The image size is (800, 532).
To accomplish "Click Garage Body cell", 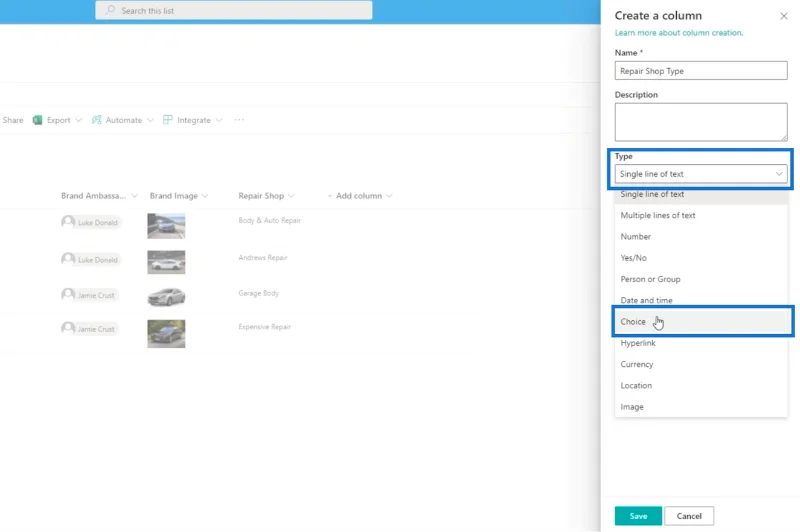I will pos(259,293).
